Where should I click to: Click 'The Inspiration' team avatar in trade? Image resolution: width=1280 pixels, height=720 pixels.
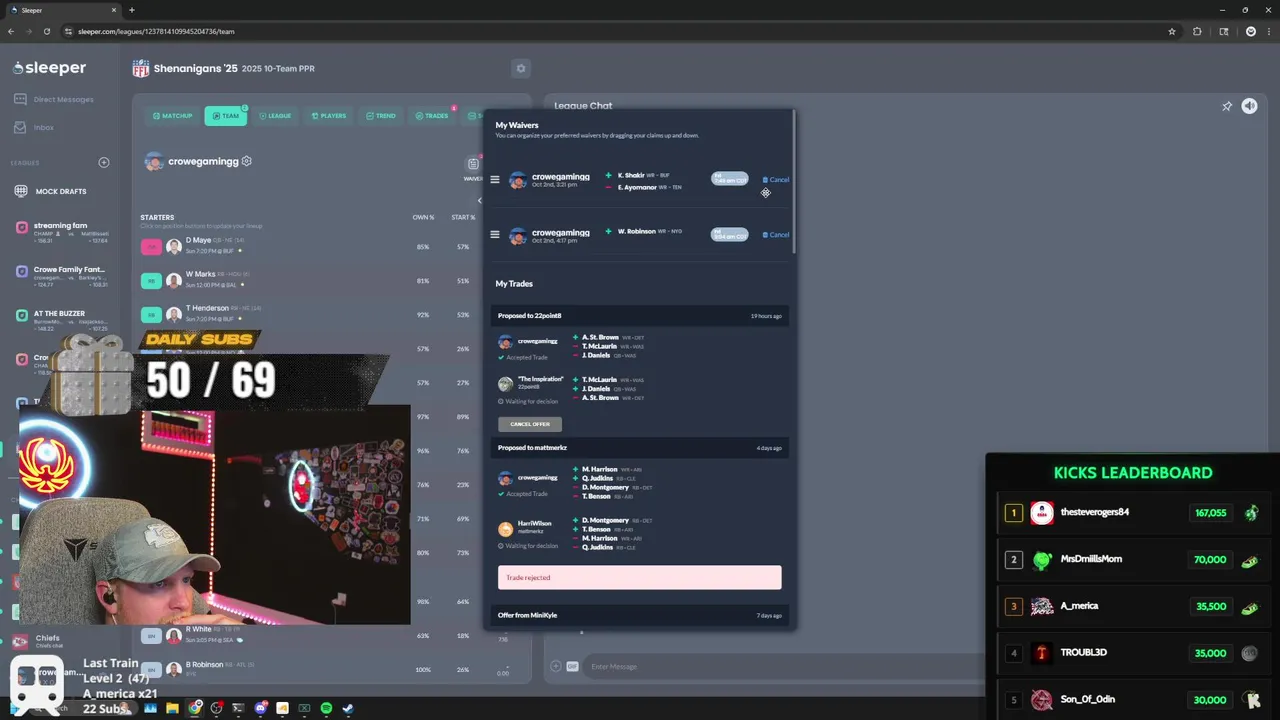pos(506,383)
